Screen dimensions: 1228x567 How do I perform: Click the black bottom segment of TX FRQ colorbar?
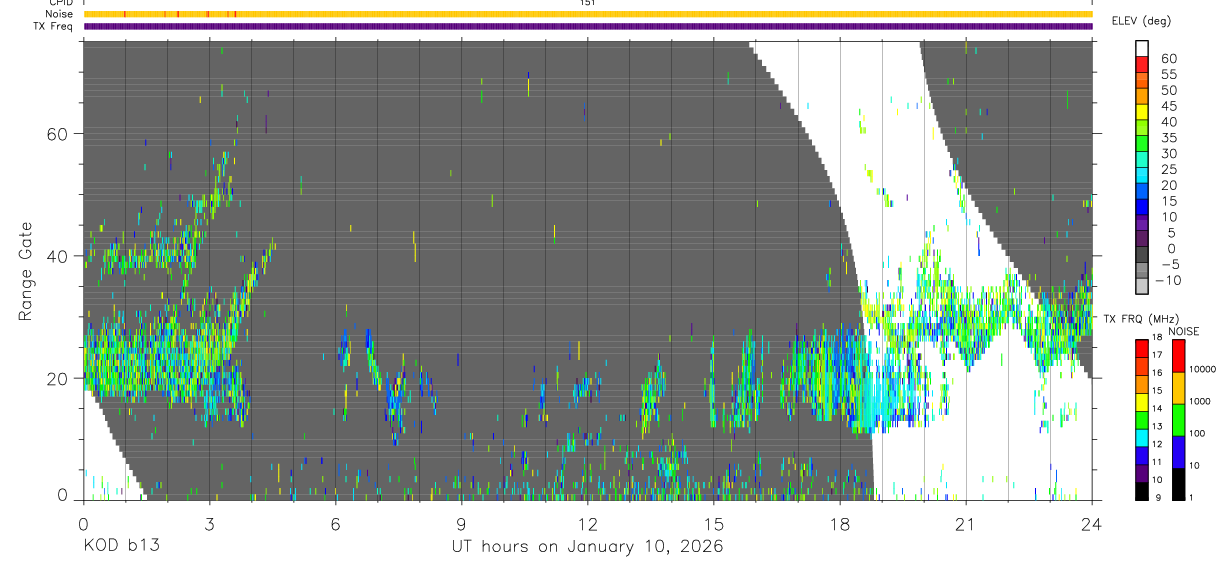(1142, 491)
